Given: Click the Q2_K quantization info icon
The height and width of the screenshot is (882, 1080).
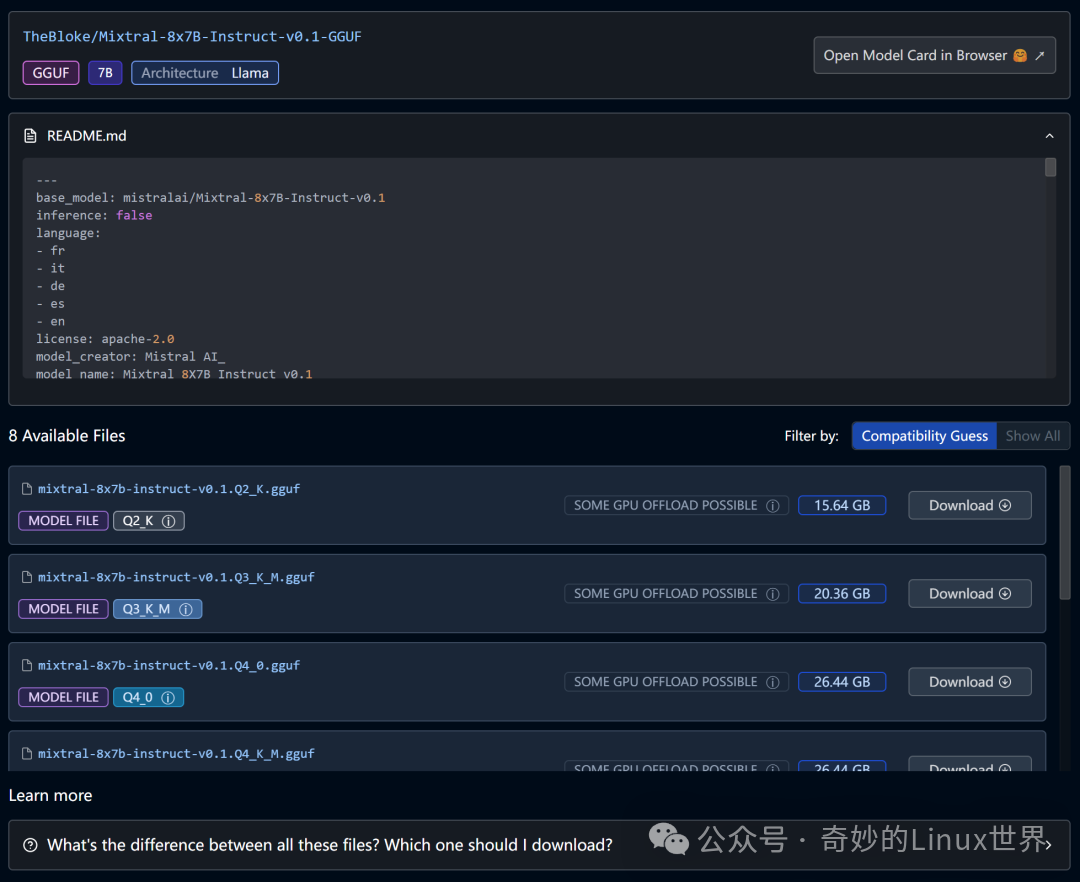Looking at the screenshot, I should (x=168, y=521).
